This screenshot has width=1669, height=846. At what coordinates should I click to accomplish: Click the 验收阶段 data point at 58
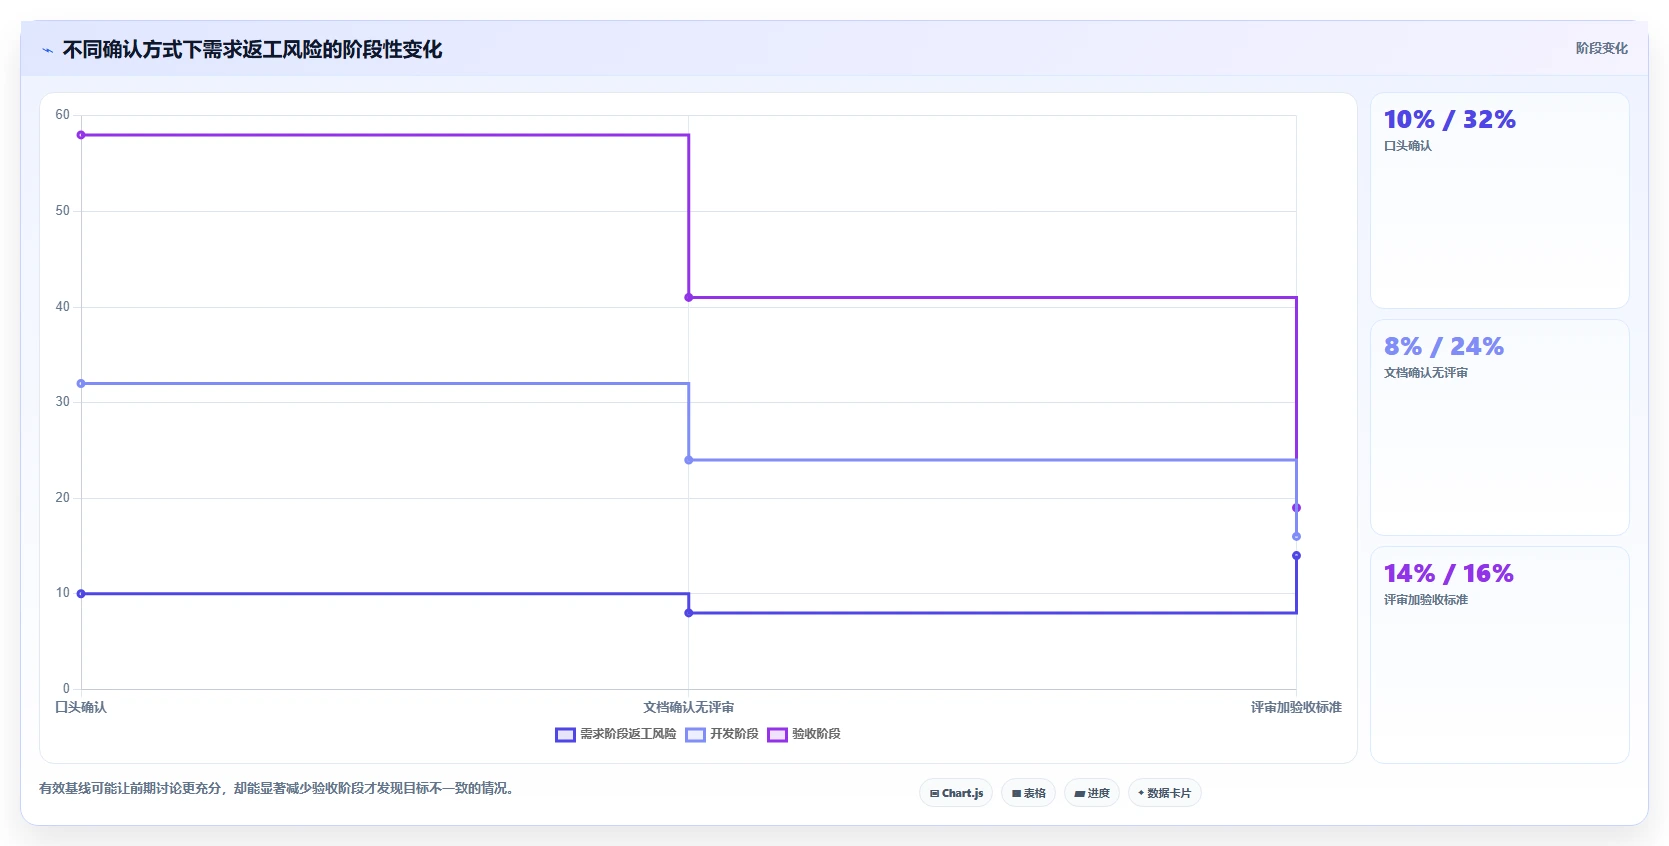tap(81, 135)
